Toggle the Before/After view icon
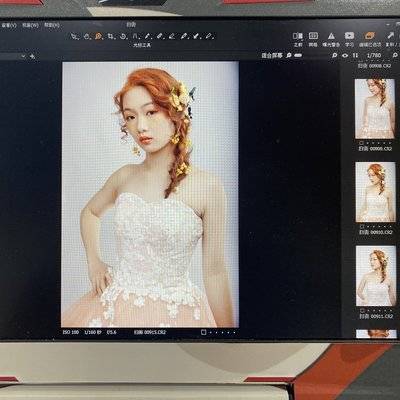The width and height of the screenshot is (400, 400). click(298, 36)
